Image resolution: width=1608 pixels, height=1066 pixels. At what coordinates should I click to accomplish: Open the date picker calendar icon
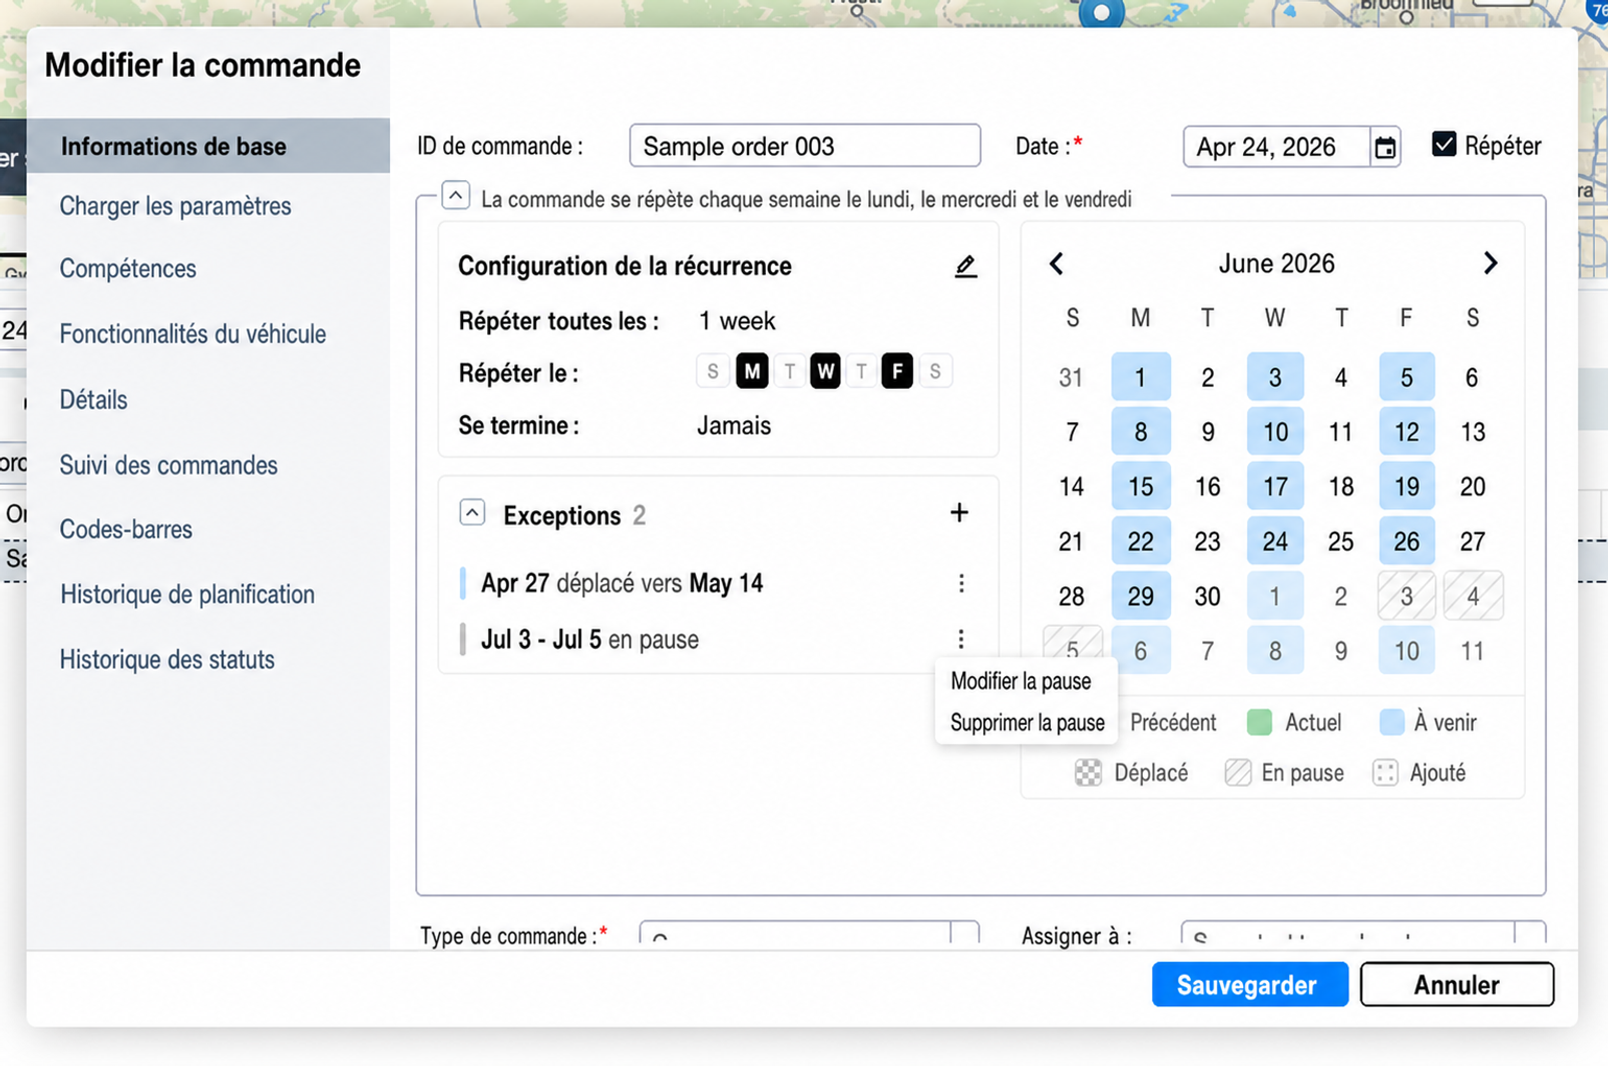(1385, 147)
